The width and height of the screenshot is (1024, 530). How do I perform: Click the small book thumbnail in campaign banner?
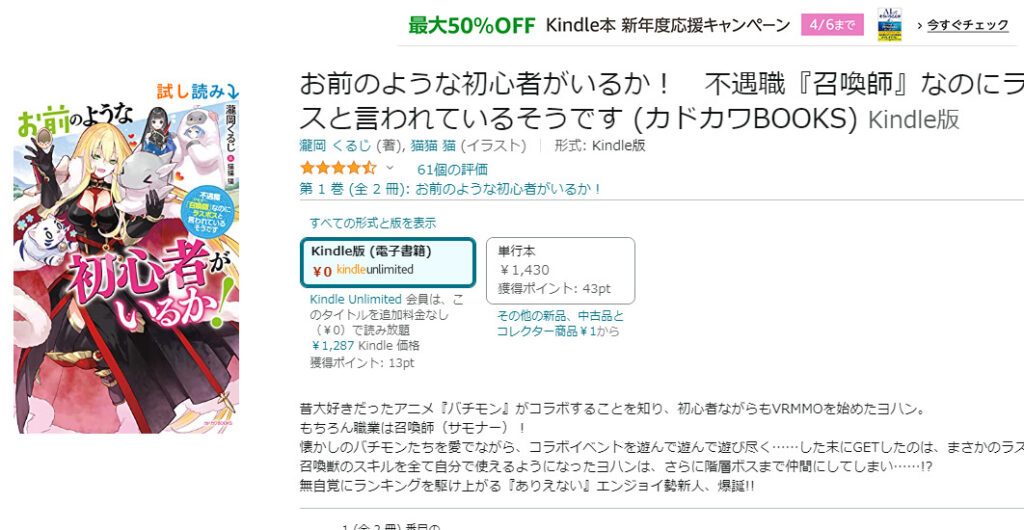[890, 25]
